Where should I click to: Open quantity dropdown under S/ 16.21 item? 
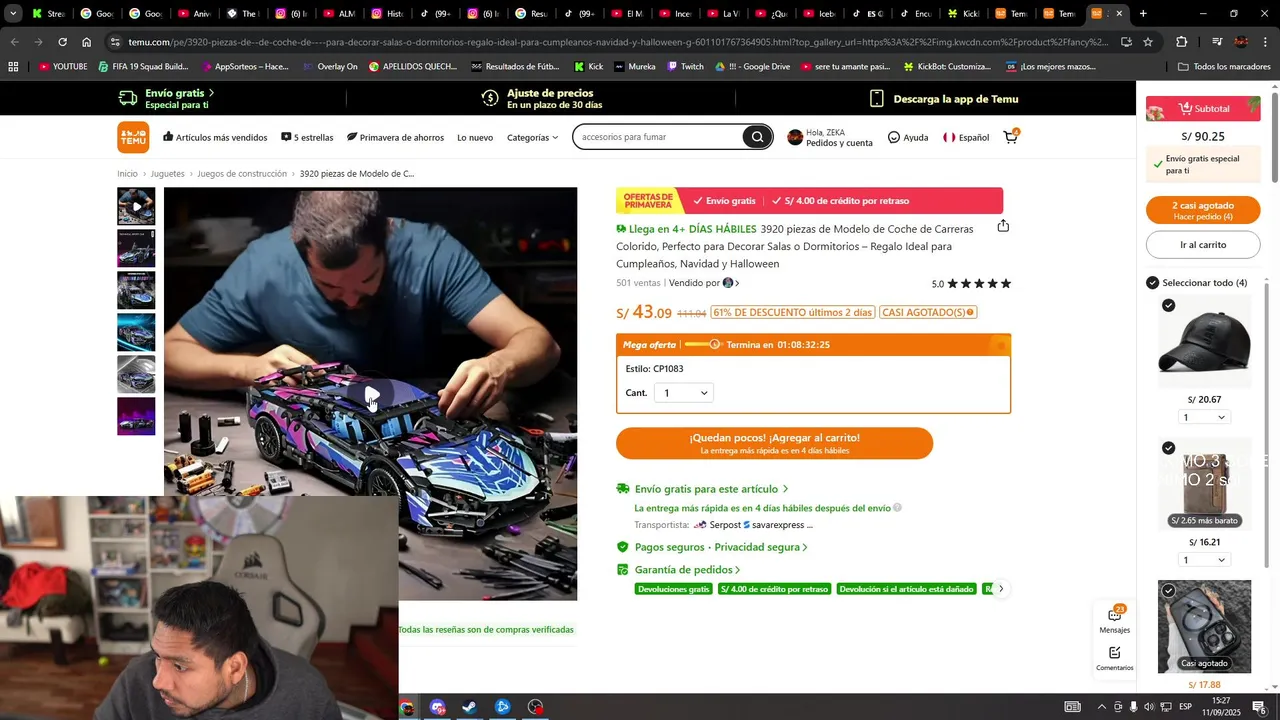pyautogui.click(x=1204, y=560)
